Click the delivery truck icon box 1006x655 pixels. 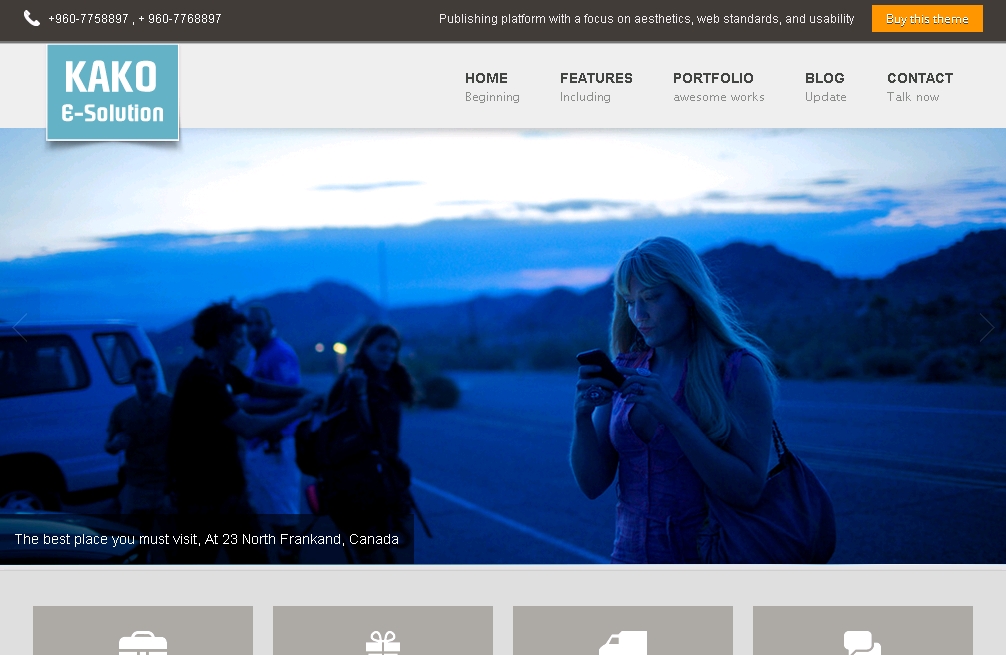pyautogui.click(x=623, y=632)
